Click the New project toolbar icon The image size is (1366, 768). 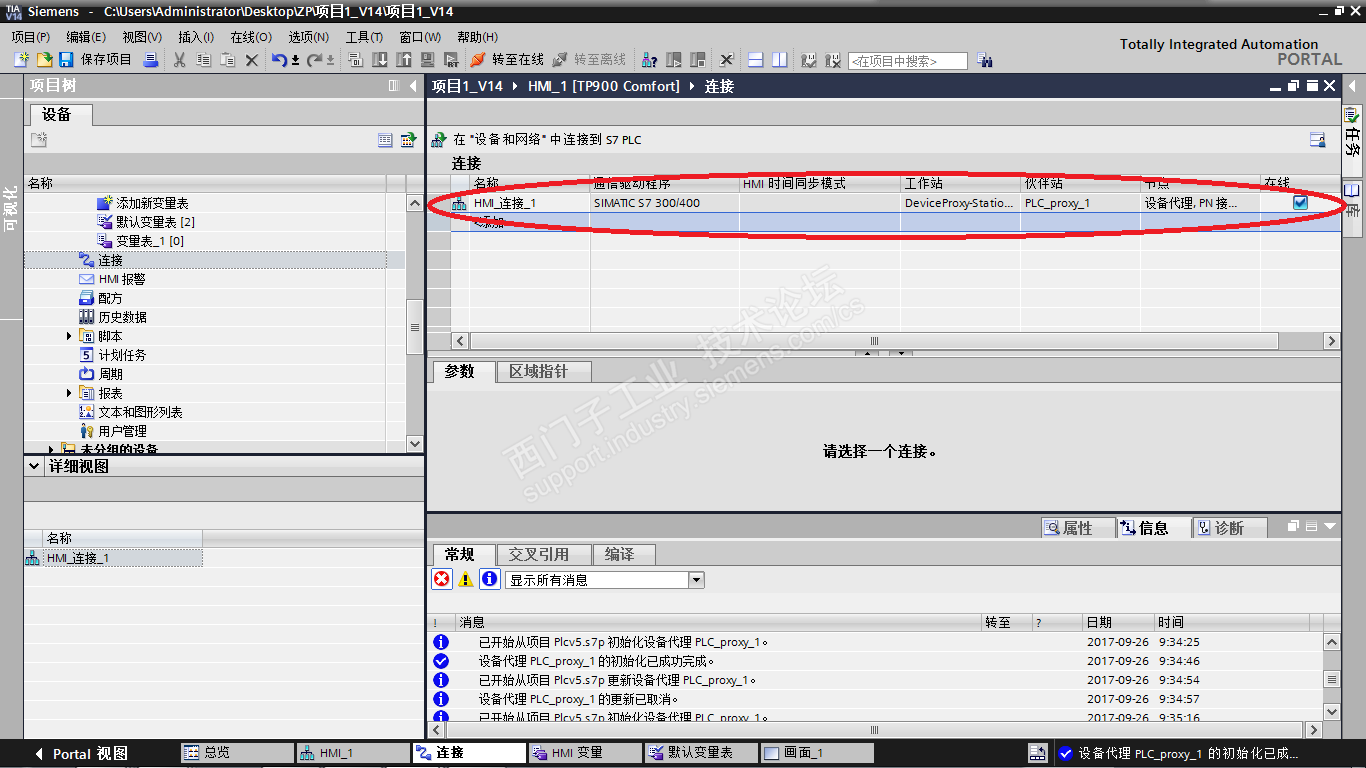[x=21, y=60]
